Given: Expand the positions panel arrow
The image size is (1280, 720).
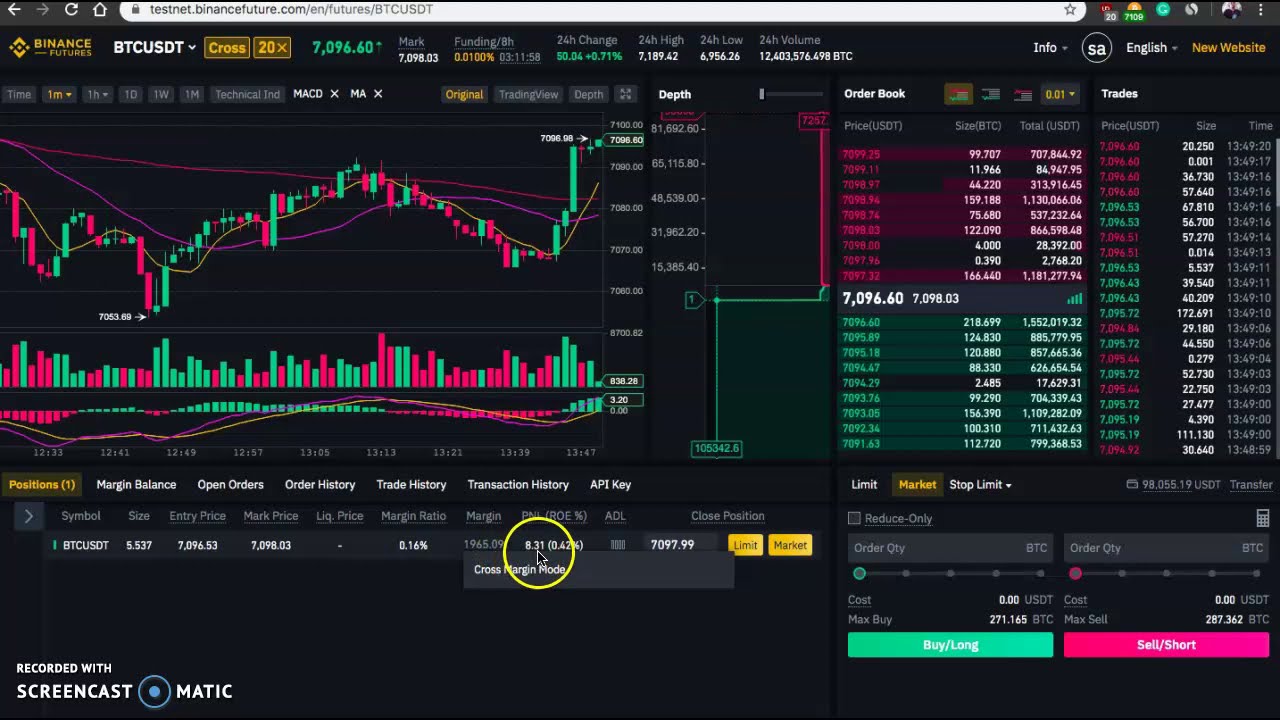Looking at the screenshot, I should click(x=28, y=516).
